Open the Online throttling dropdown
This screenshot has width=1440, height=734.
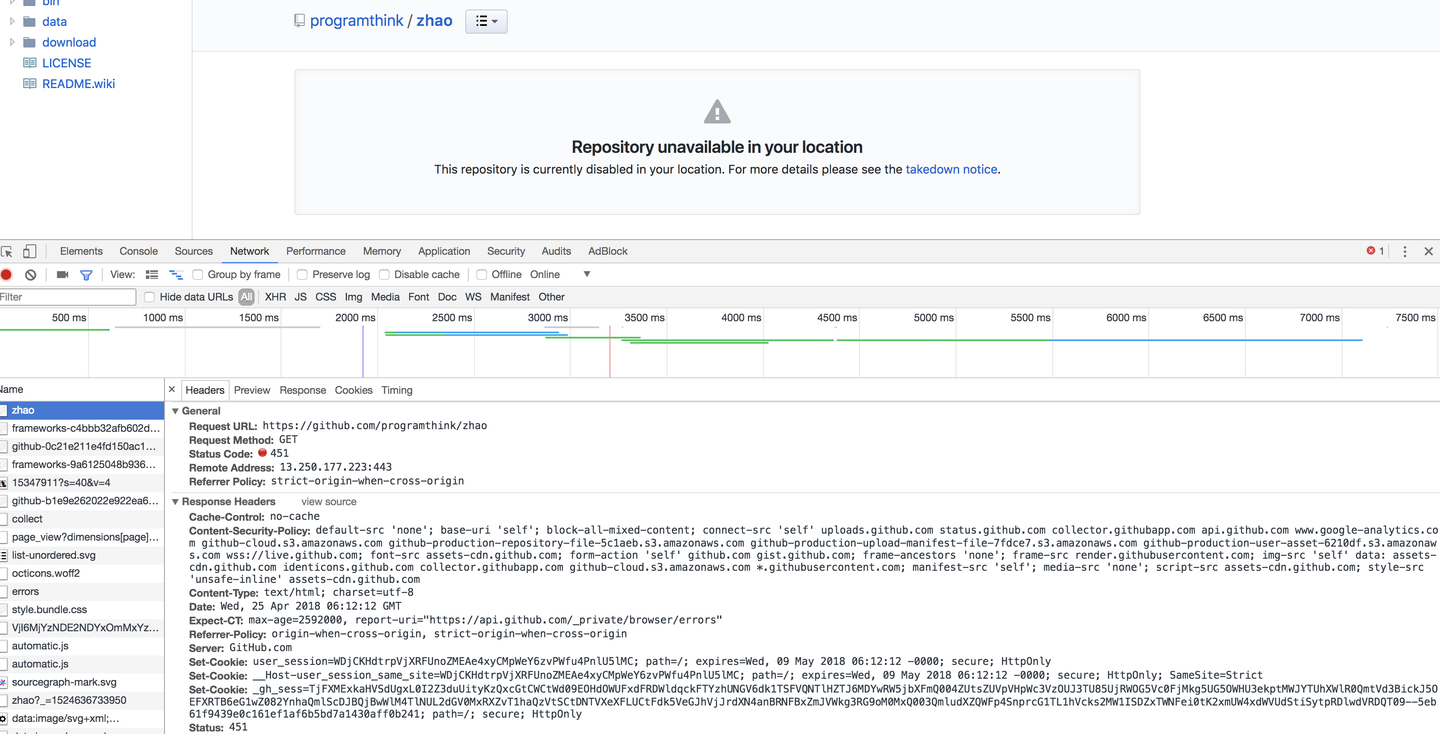click(x=560, y=275)
